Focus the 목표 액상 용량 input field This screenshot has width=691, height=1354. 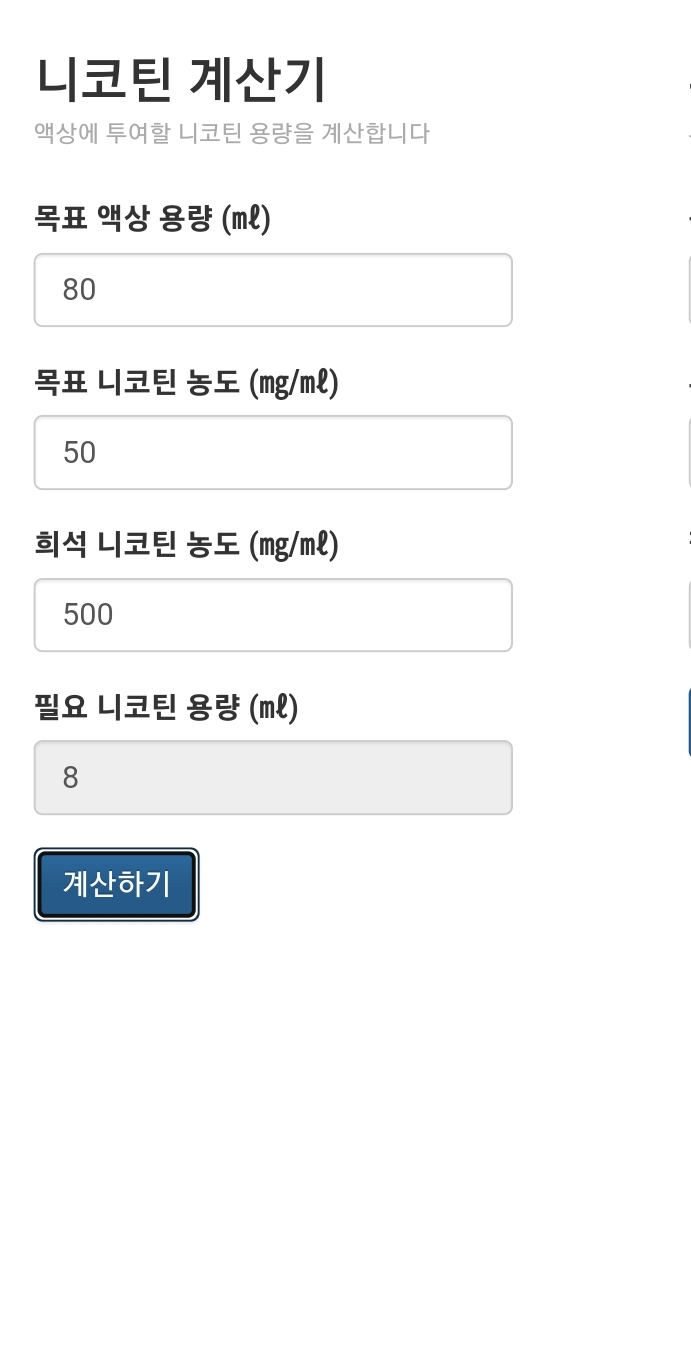click(x=273, y=290)
